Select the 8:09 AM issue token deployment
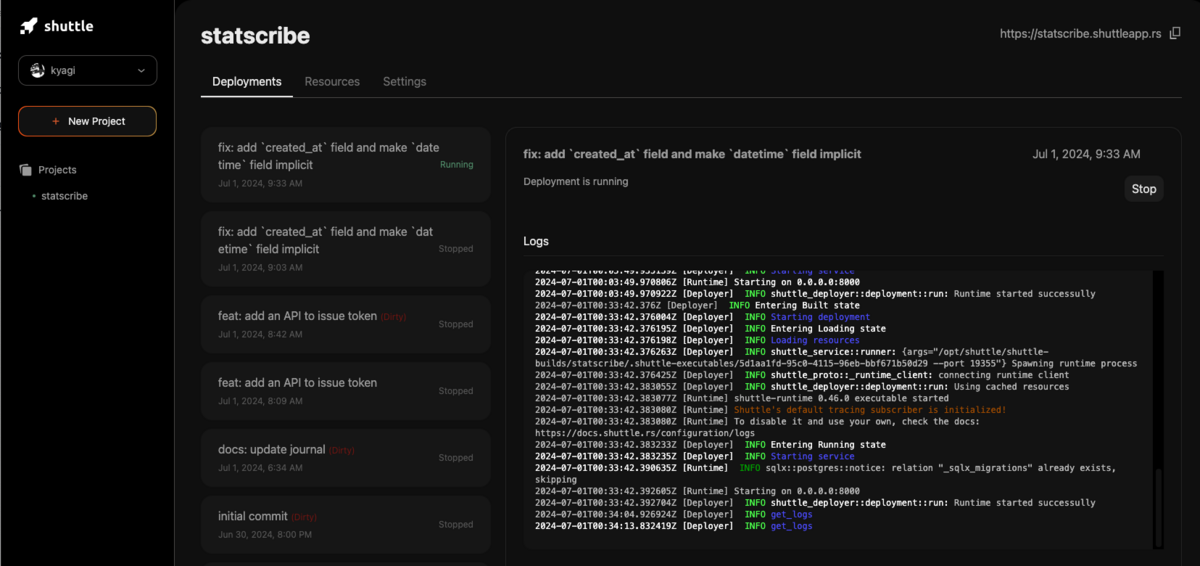 pos(346,391)
